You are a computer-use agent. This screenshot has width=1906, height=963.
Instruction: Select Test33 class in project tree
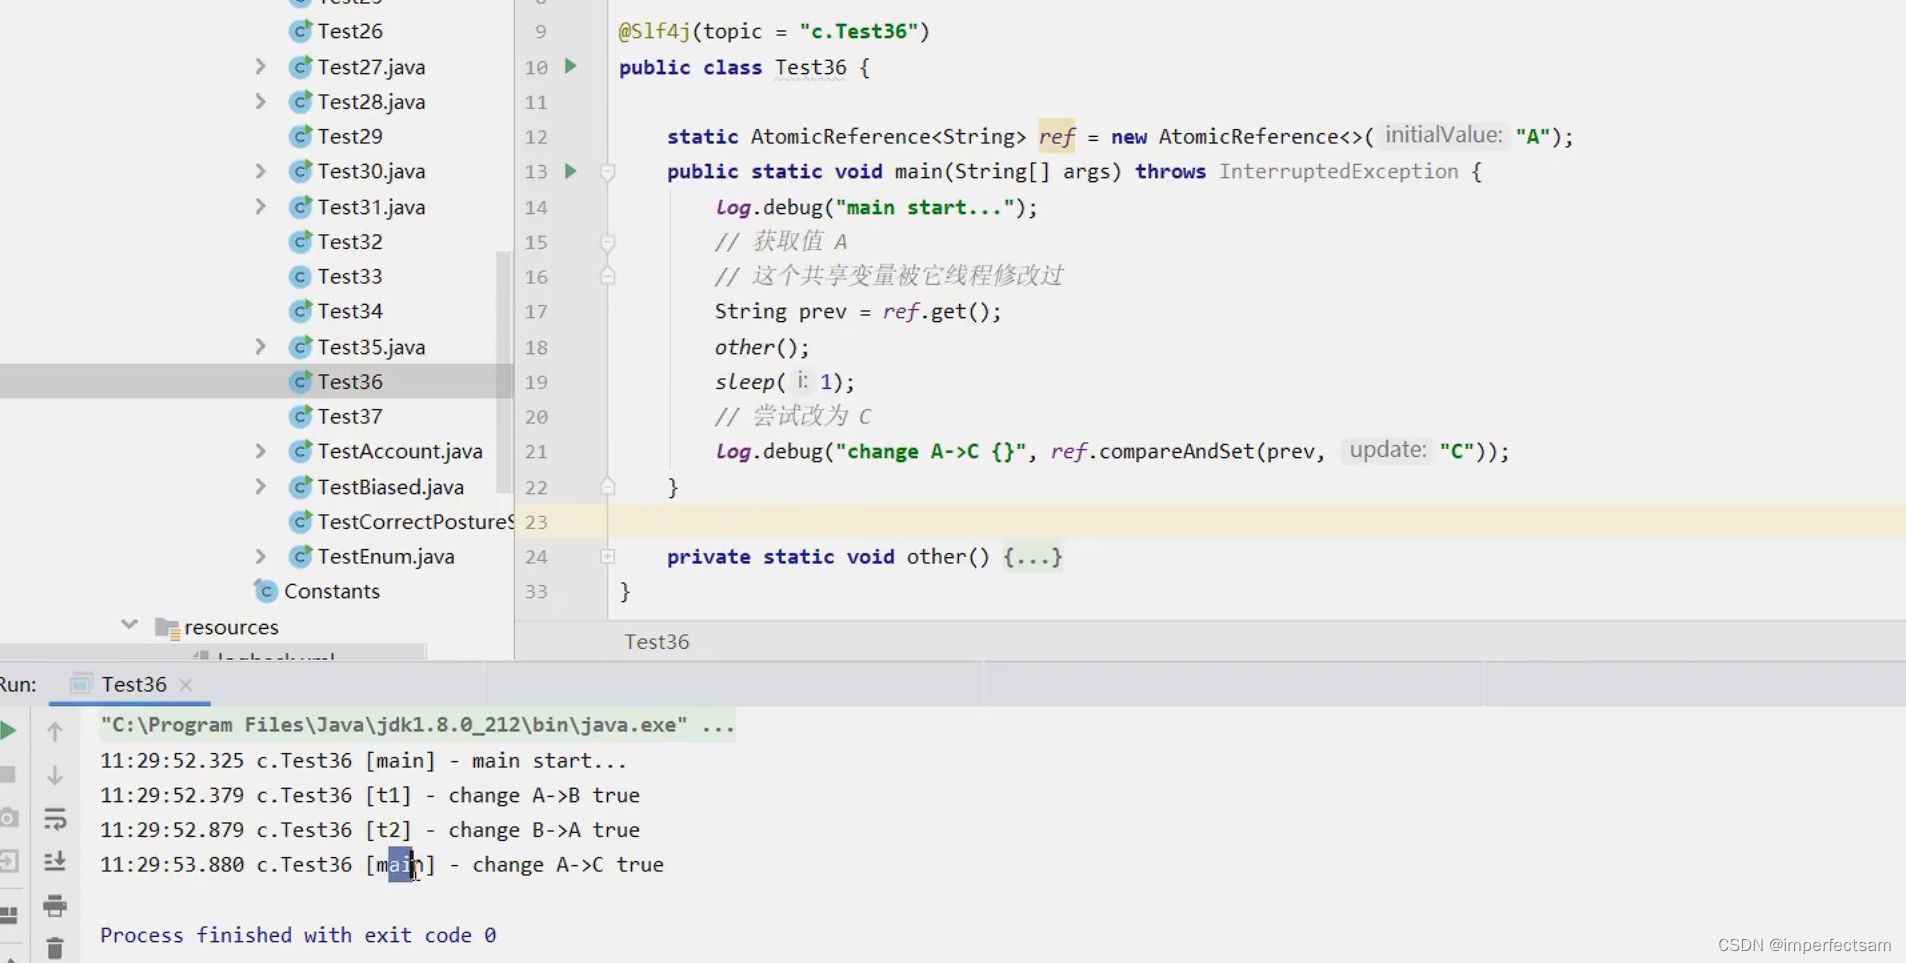350,276
